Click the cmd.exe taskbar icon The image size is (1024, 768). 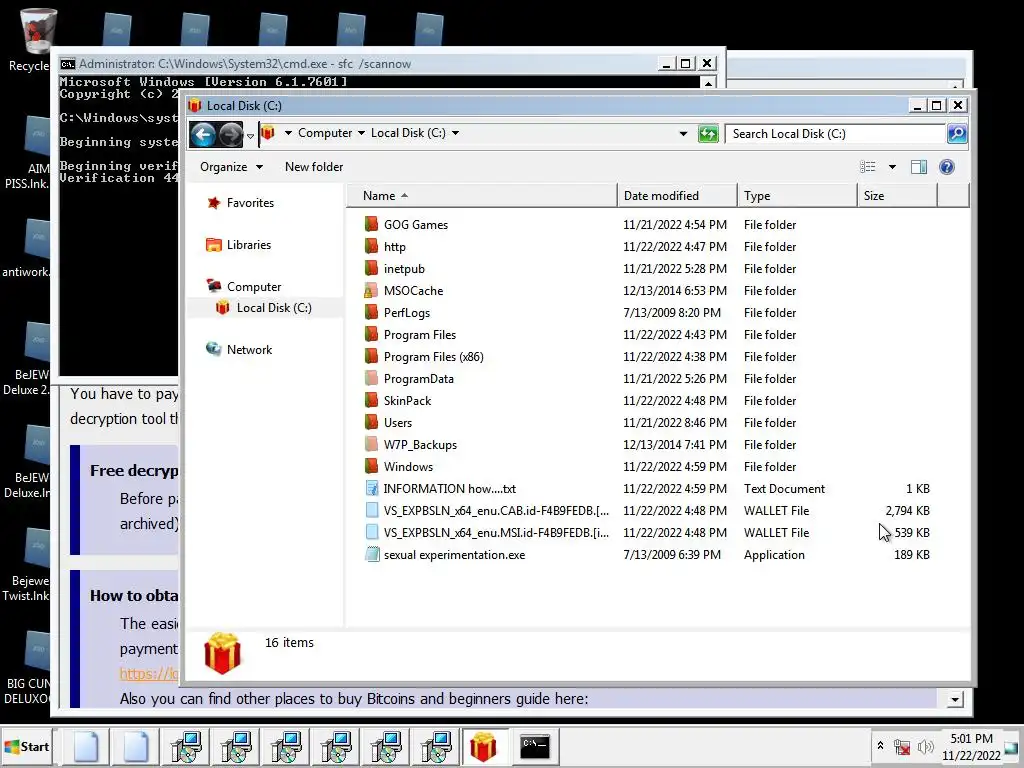[x=534, y=746]
